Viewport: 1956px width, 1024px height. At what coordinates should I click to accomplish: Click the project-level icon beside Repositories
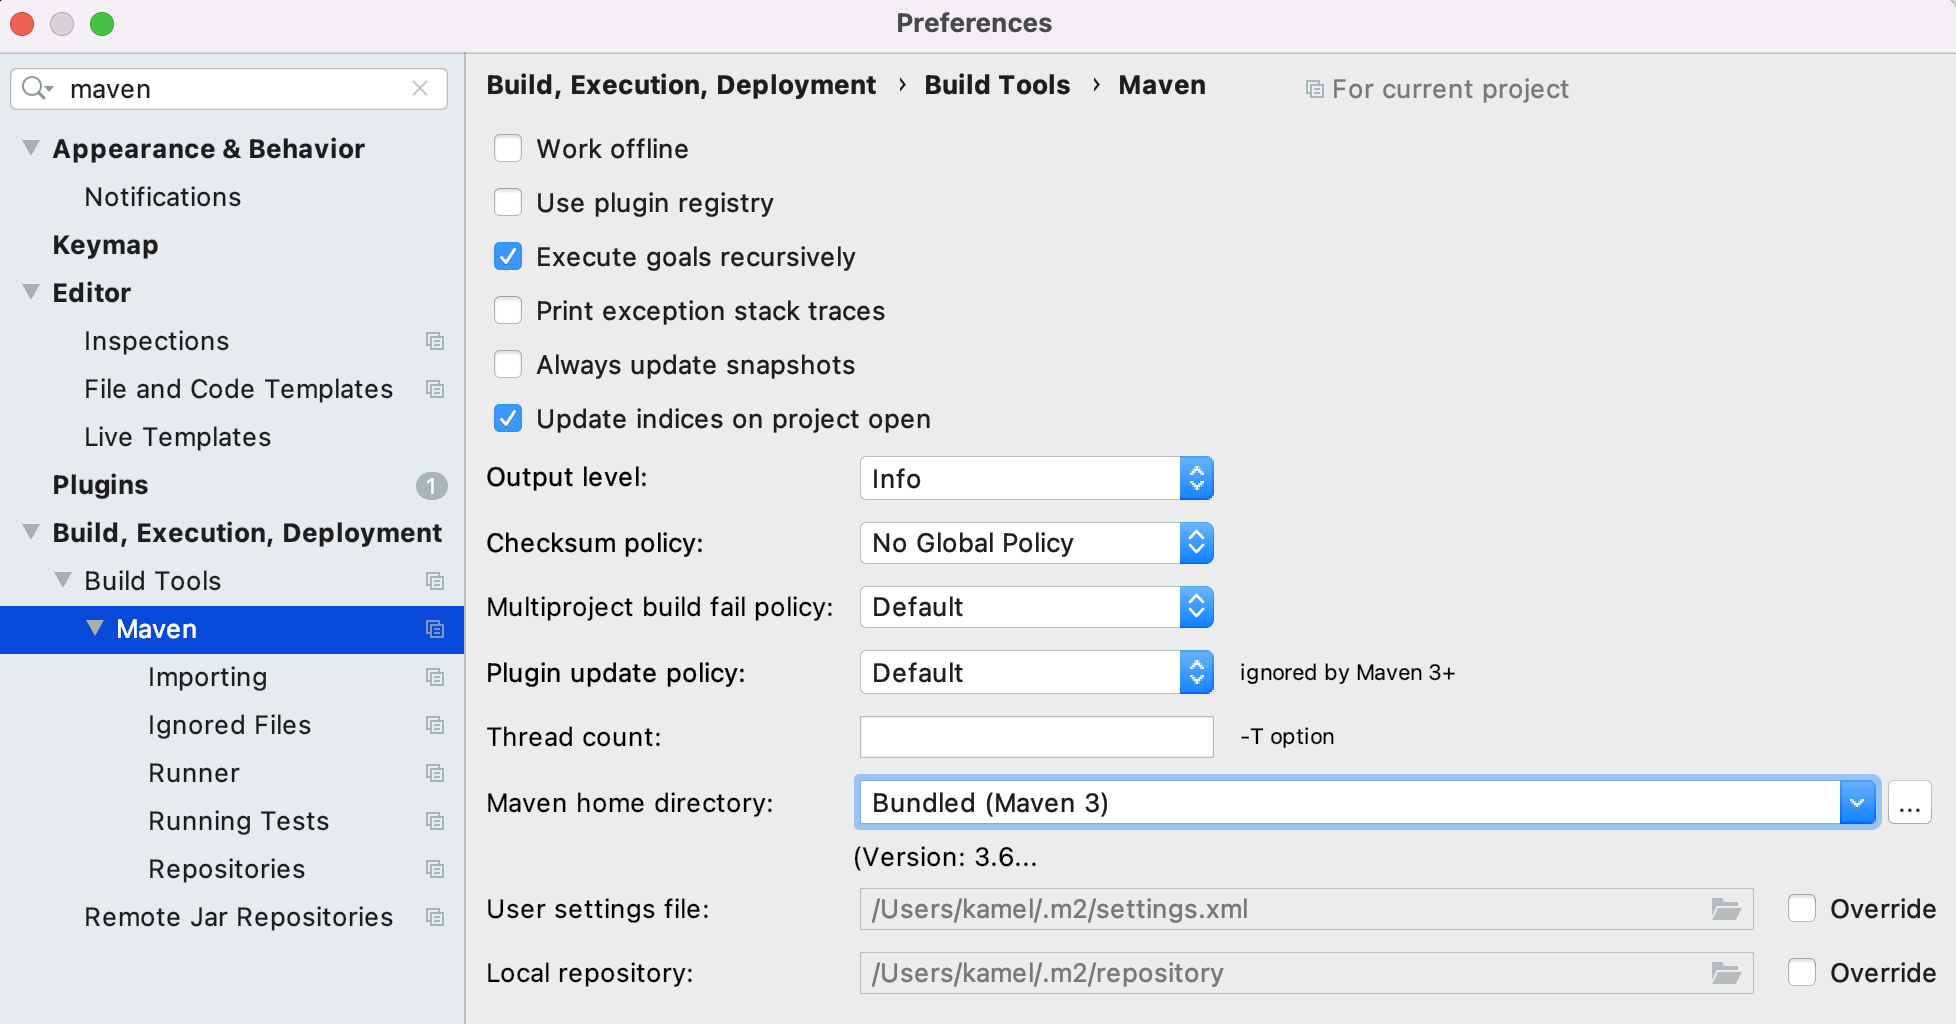435,869
